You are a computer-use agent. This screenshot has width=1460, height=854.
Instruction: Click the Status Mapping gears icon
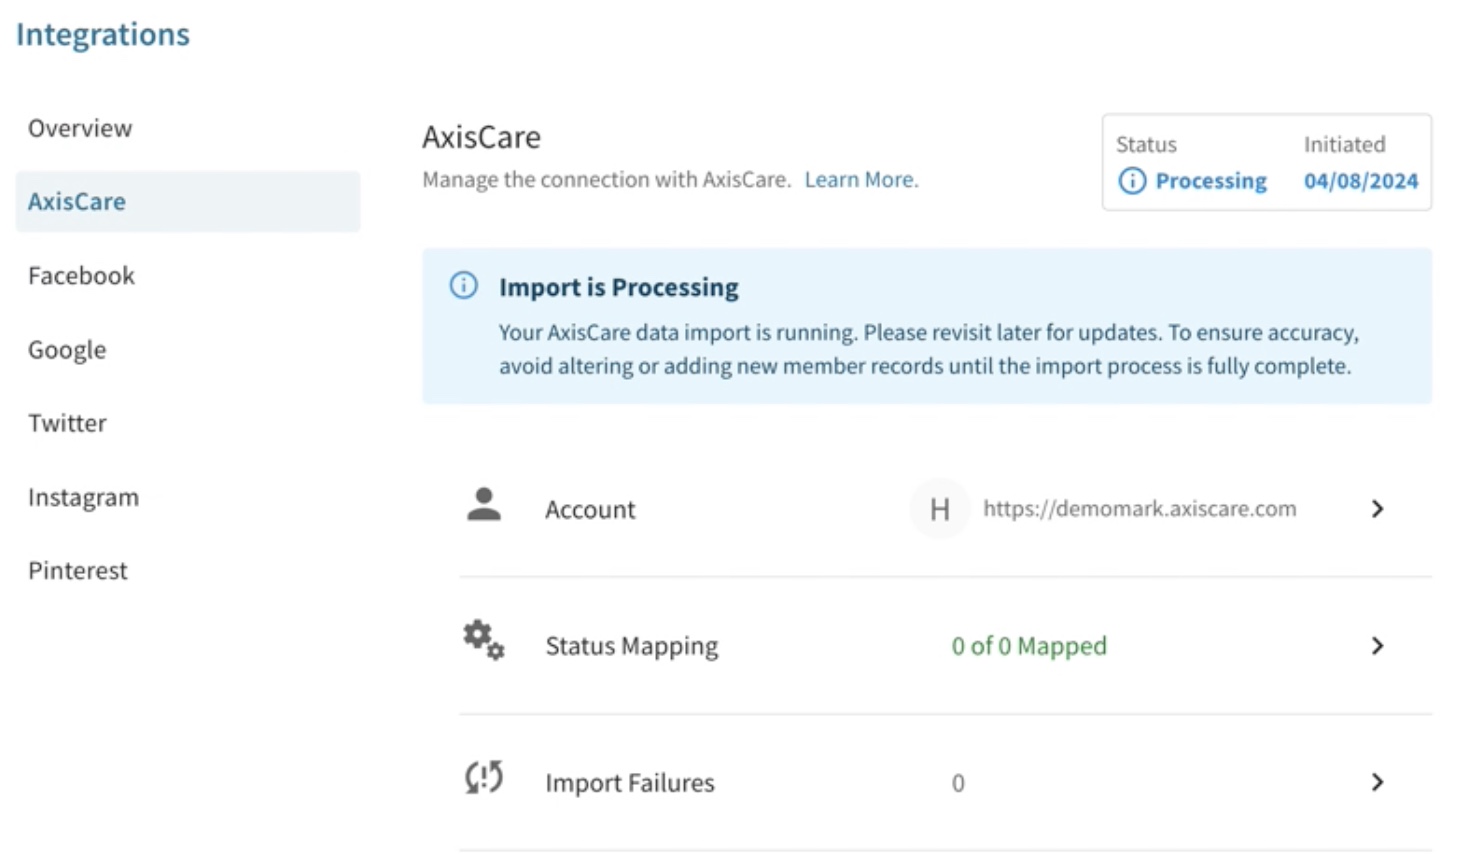point(484,640)
